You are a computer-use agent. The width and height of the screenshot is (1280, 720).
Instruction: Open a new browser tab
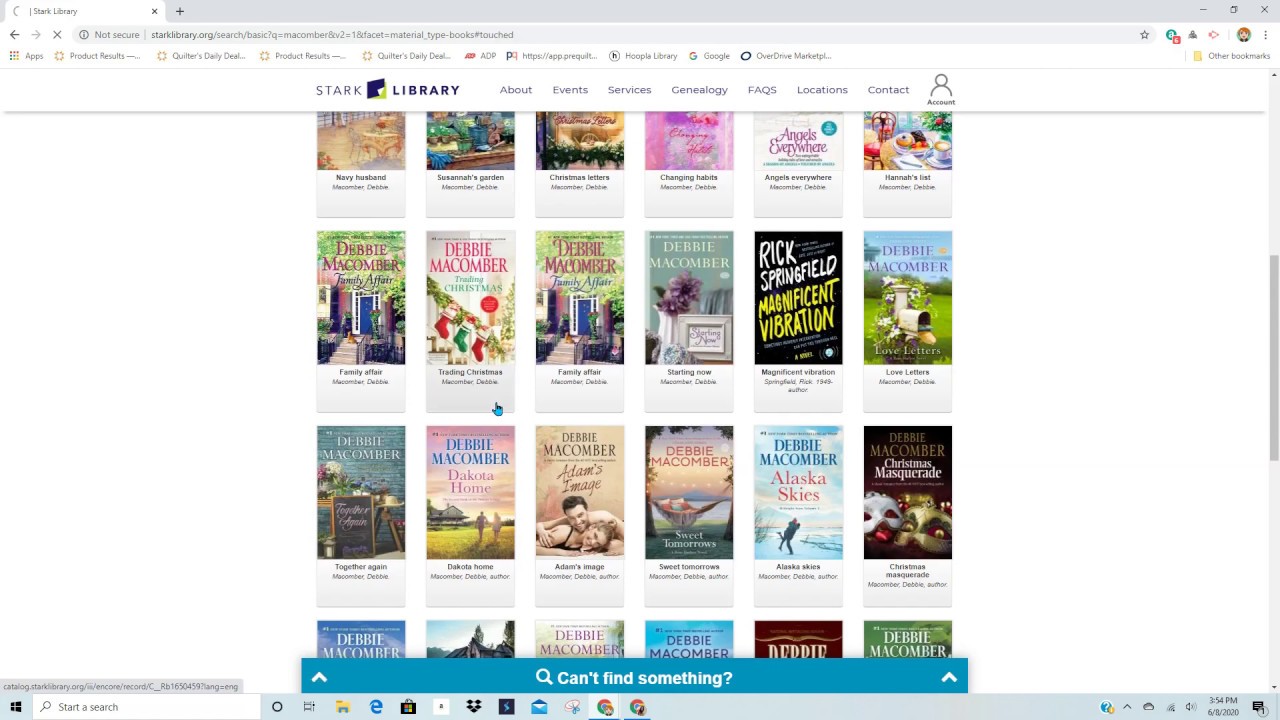tap(180, 11)
